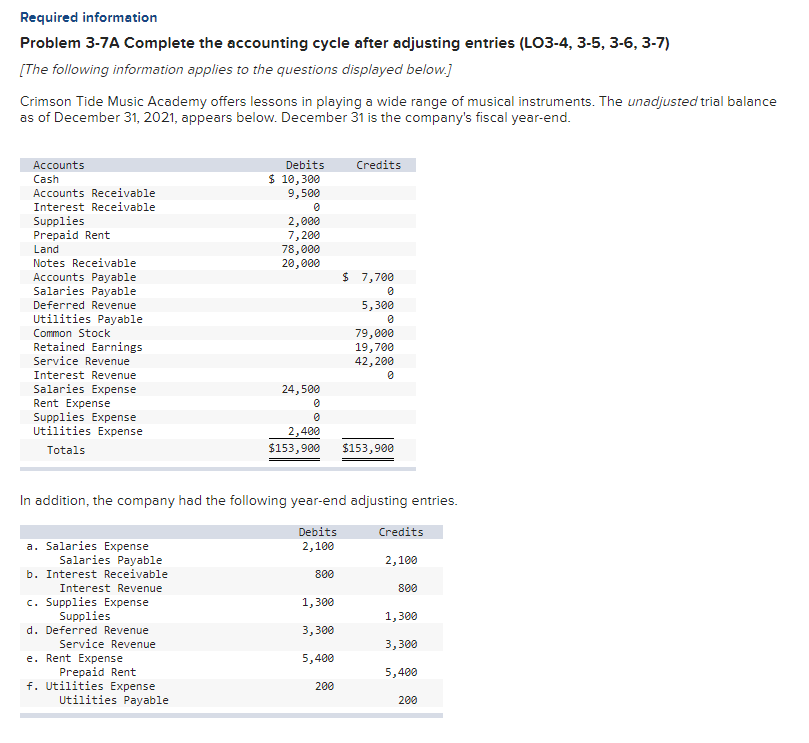The height and width of the screenshot is (743, 809).
Task: Click the adjusting entries 'Debits' header
Action: tap(318, 532)
